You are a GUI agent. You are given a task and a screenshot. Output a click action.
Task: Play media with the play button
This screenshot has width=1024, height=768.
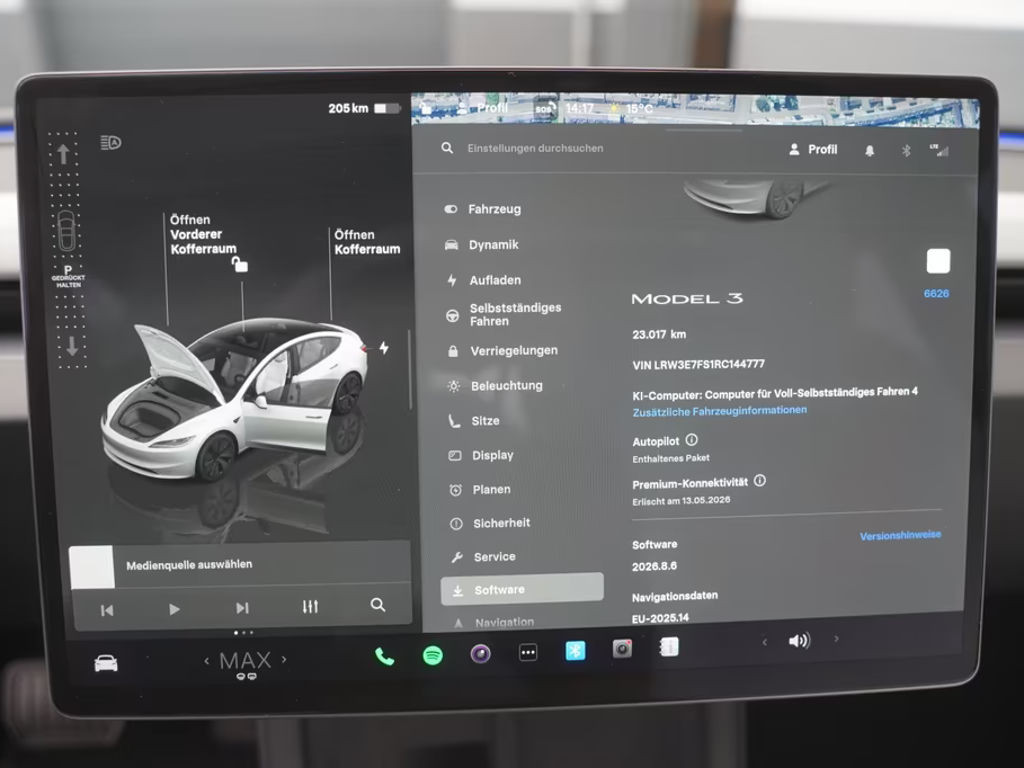[174, 609]
